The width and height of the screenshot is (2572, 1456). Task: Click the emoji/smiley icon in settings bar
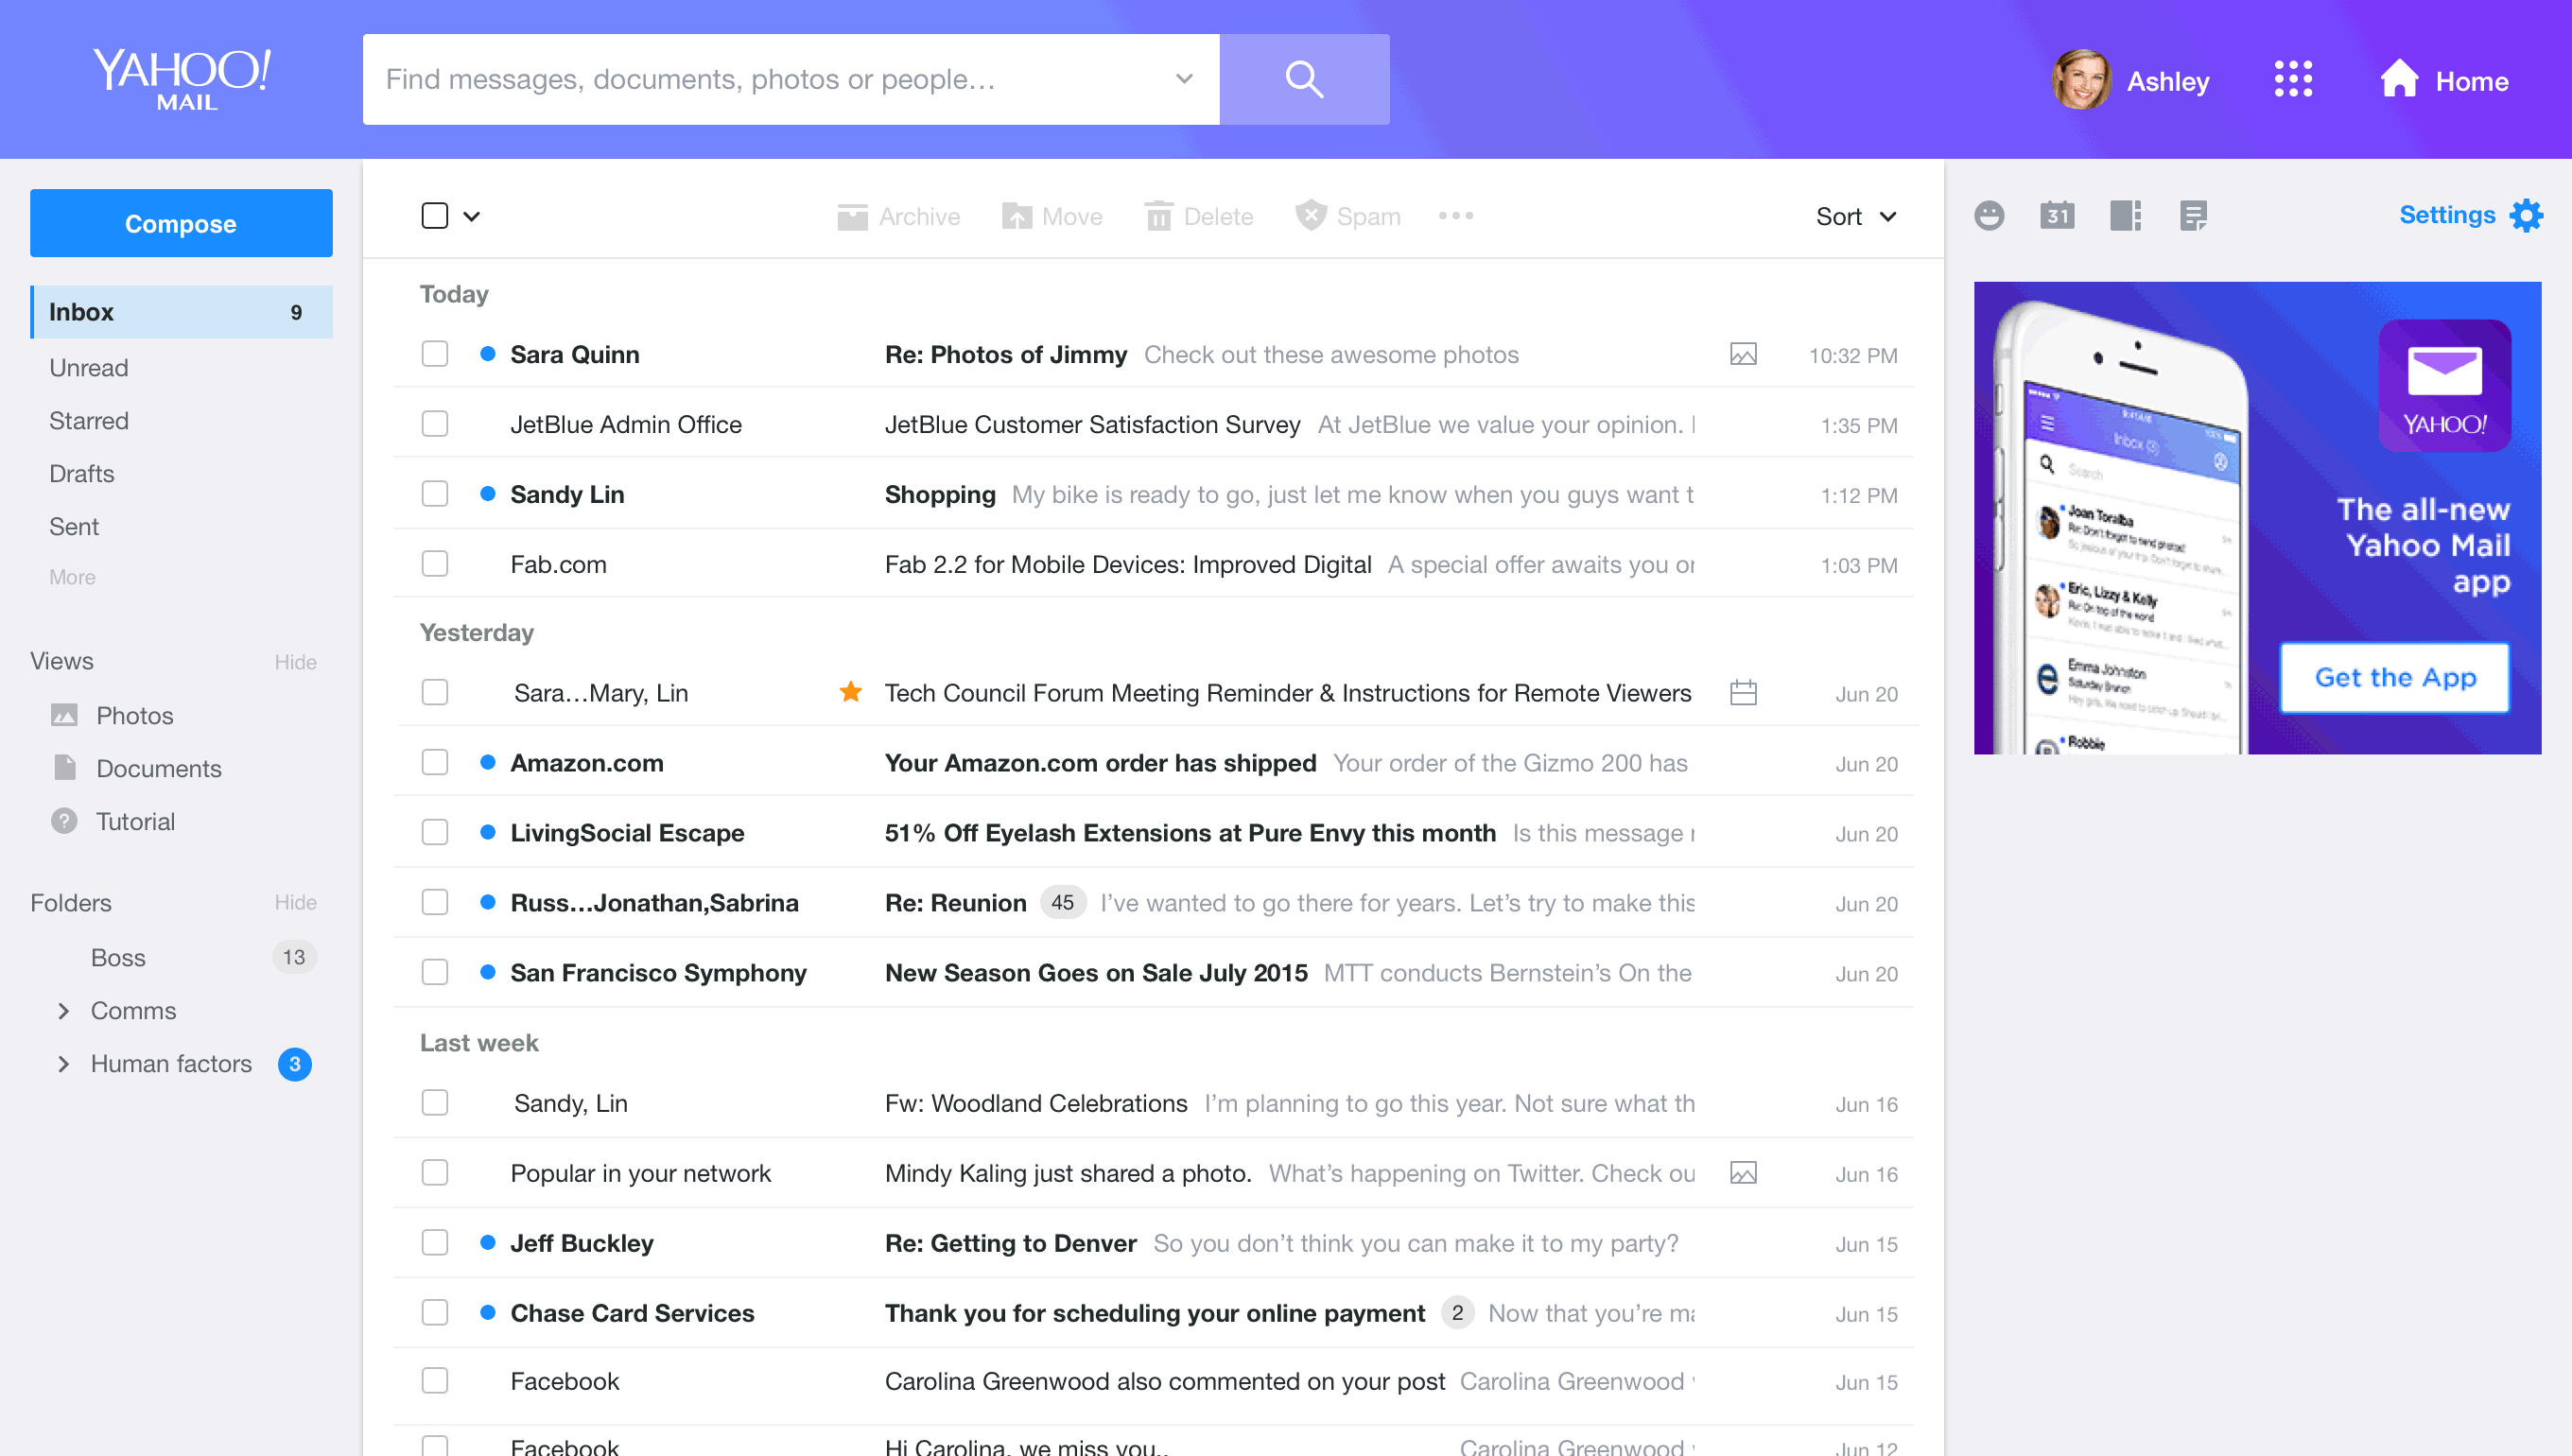[1990, 216]
